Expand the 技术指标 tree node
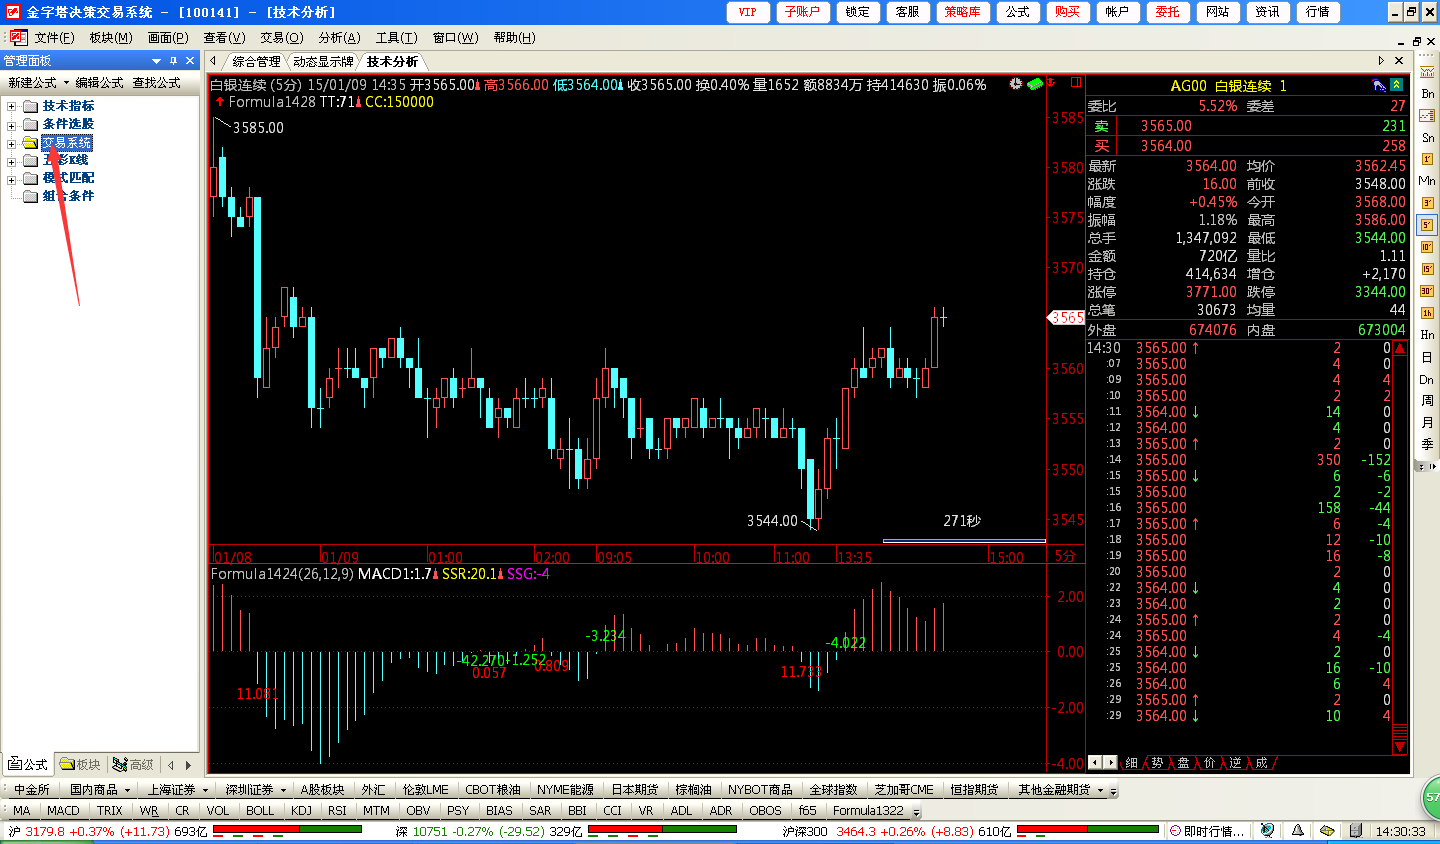 click(x=12, y=106)
